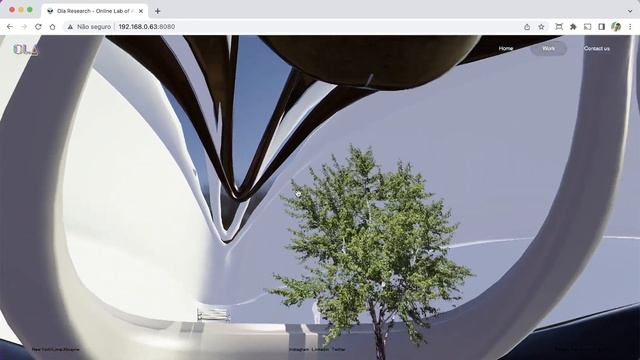The height and width of the screenshot is (360, 640).
Task: Close the Ola Research tab
Action: coord(141,11)
